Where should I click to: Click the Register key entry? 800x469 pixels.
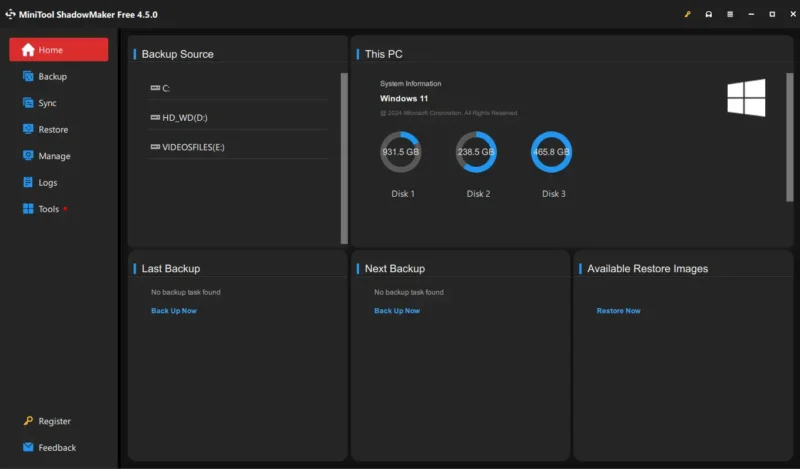click(47, 421)
